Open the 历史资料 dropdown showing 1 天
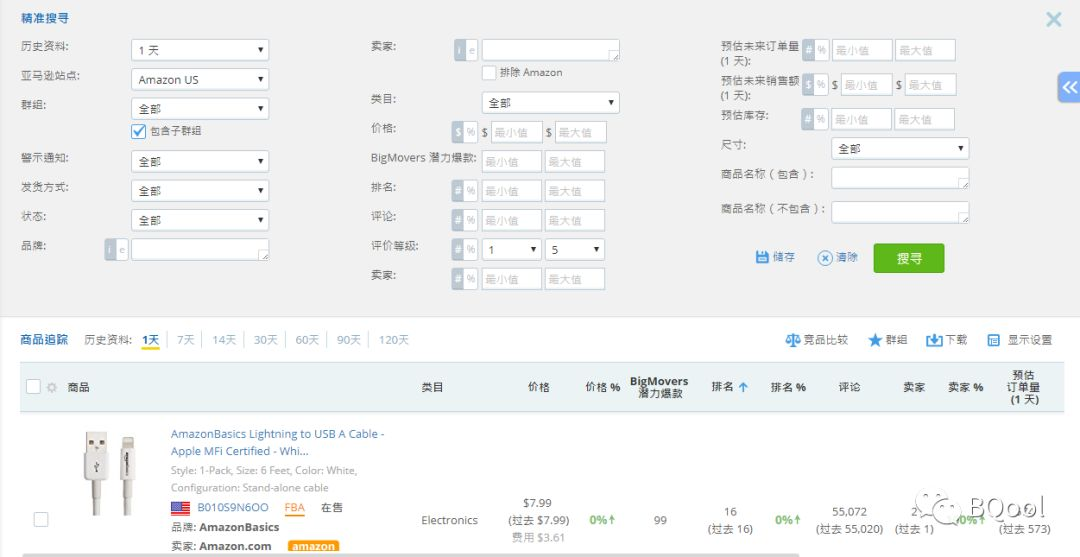 200,50
